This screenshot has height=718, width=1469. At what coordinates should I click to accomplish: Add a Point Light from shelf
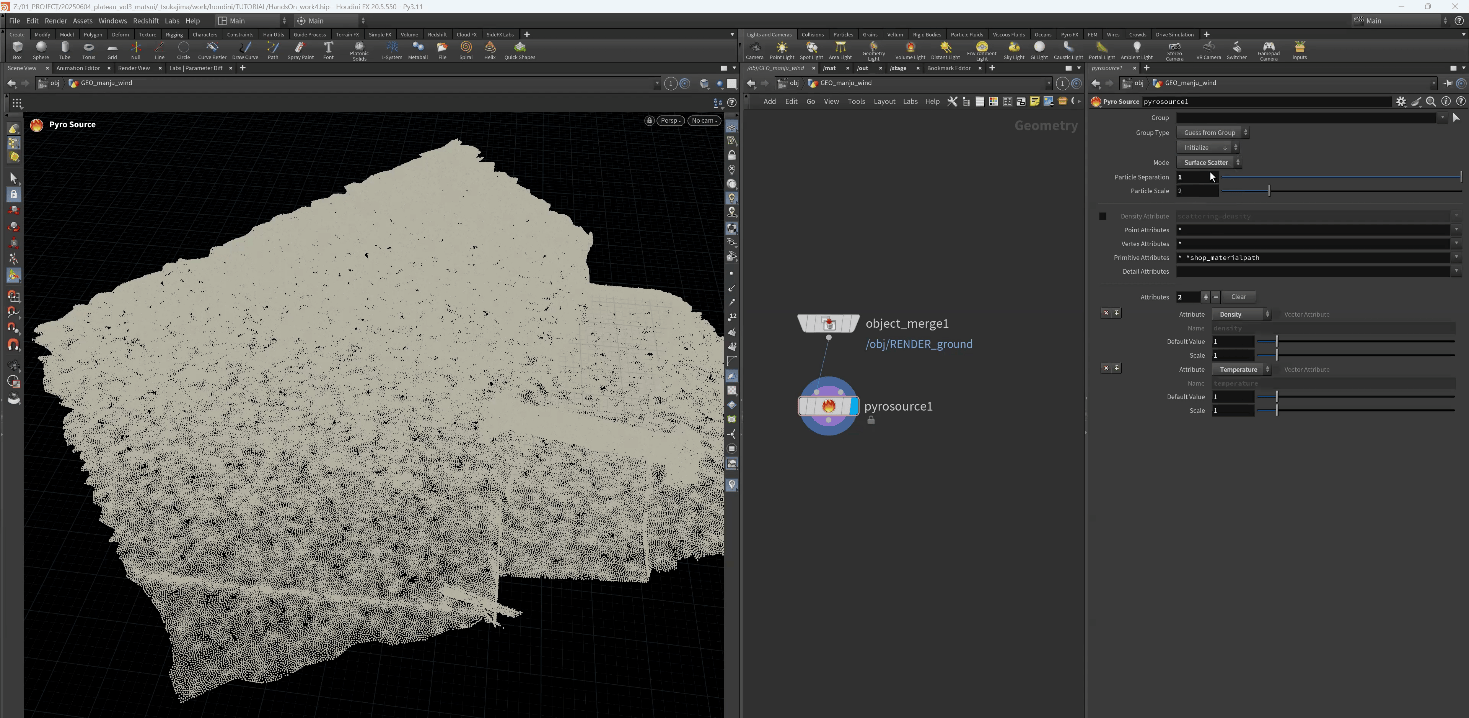(782, 48)
